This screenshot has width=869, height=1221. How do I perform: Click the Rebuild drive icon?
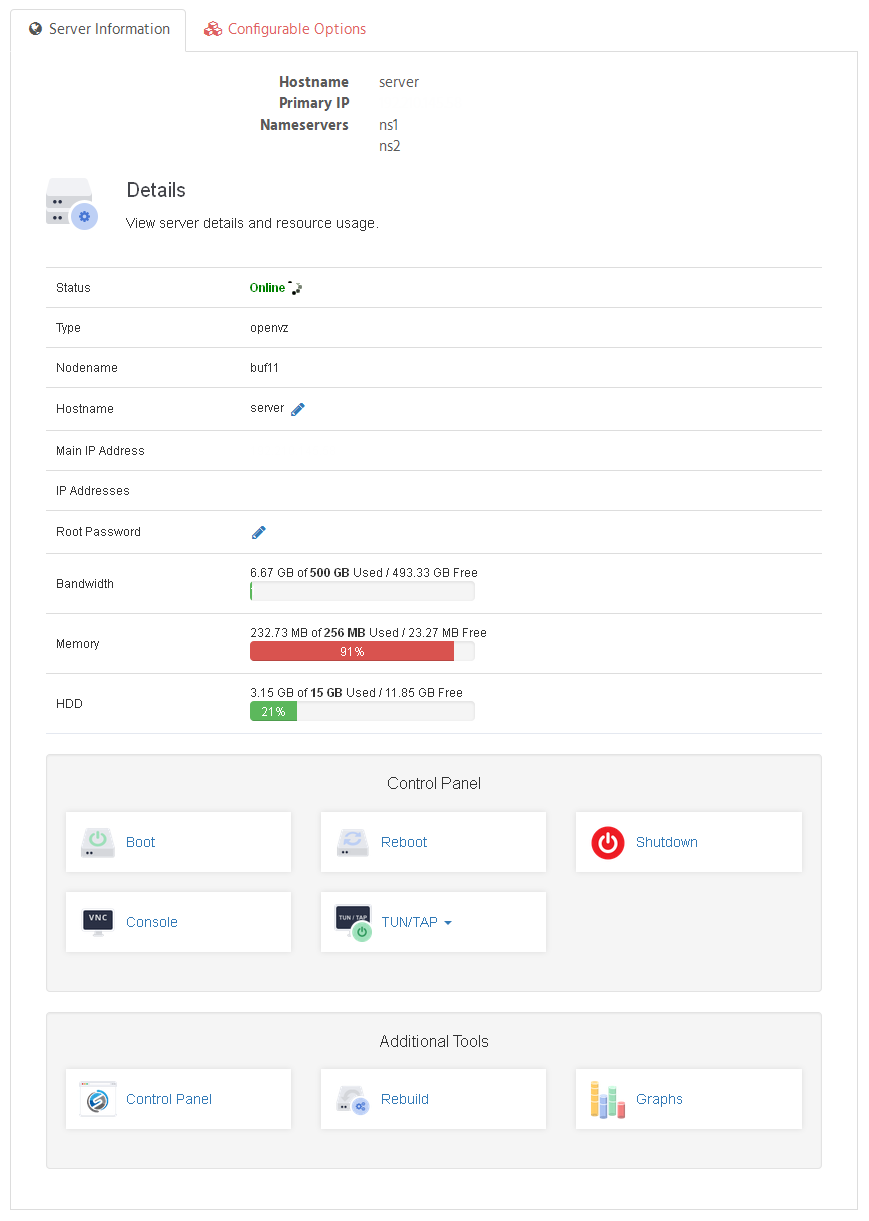(x=353, y=1099)
